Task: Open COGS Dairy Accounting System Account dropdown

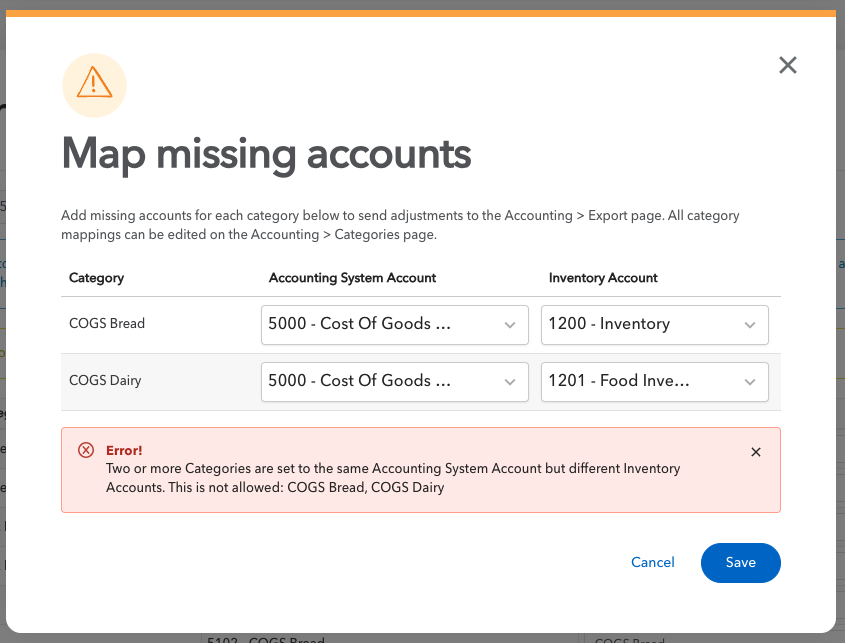Action: point(394,382)
